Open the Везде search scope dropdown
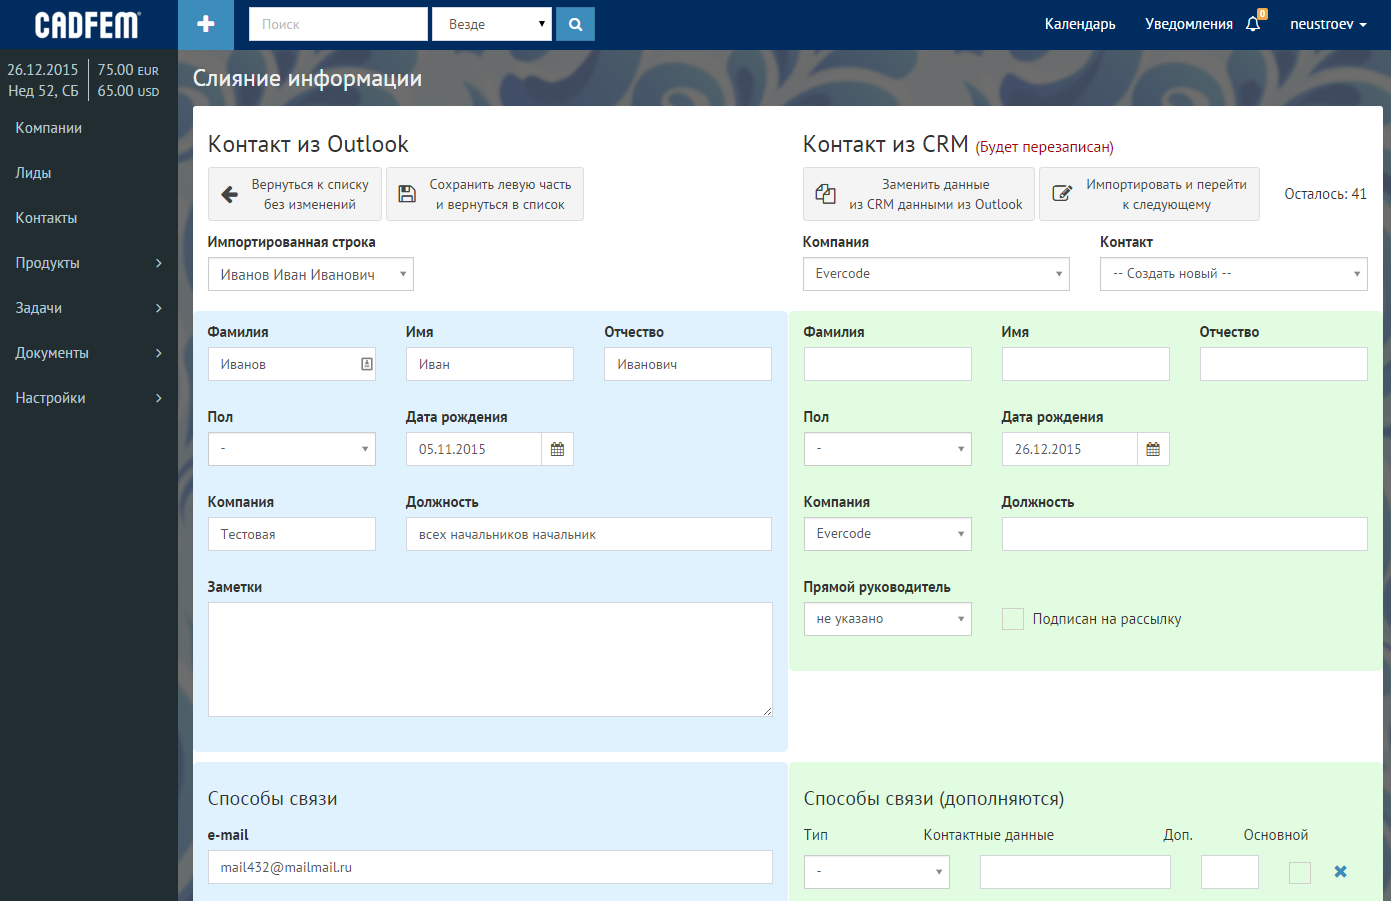 [x=492, y=25]
